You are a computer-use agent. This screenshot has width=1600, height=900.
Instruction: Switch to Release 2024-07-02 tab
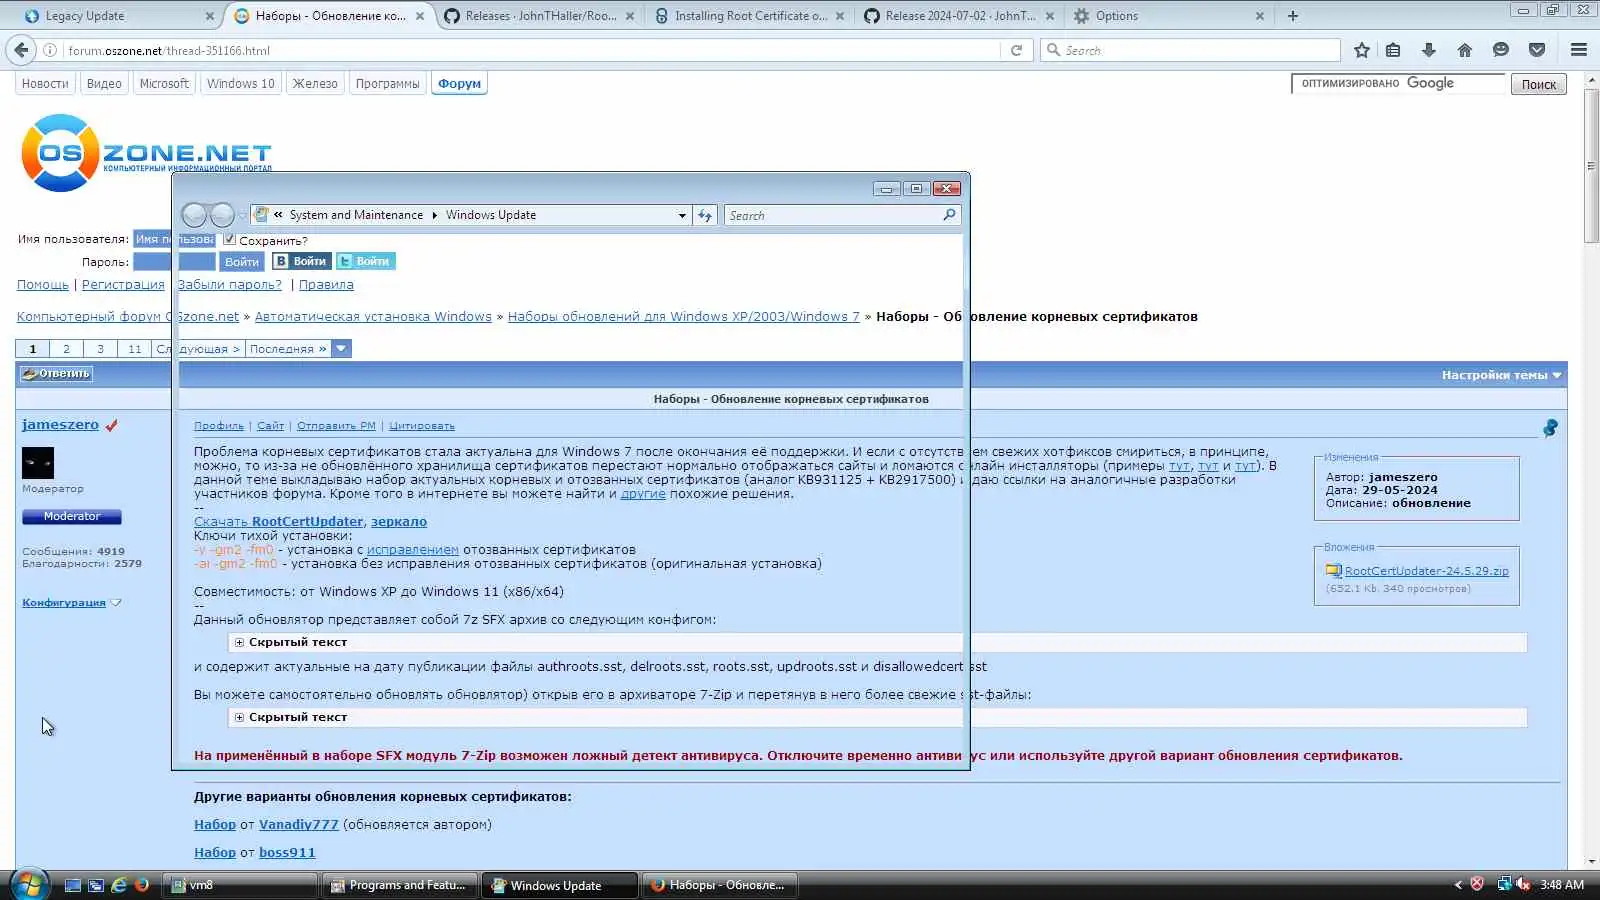[960, 16]
